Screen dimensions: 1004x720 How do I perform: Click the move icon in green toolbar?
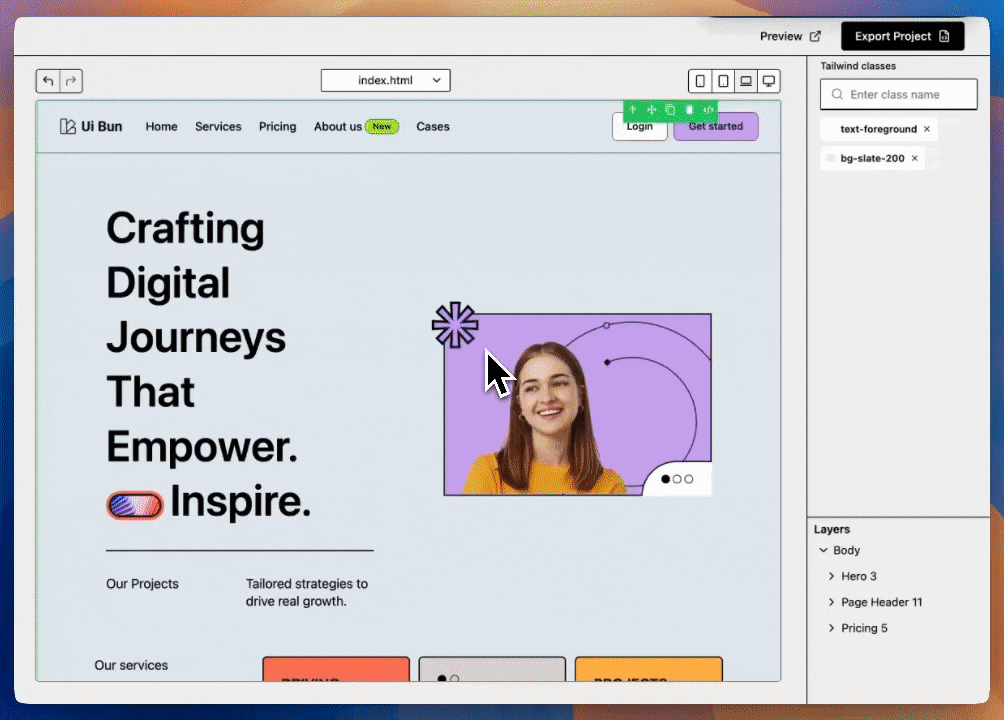[x=651, y=110]
